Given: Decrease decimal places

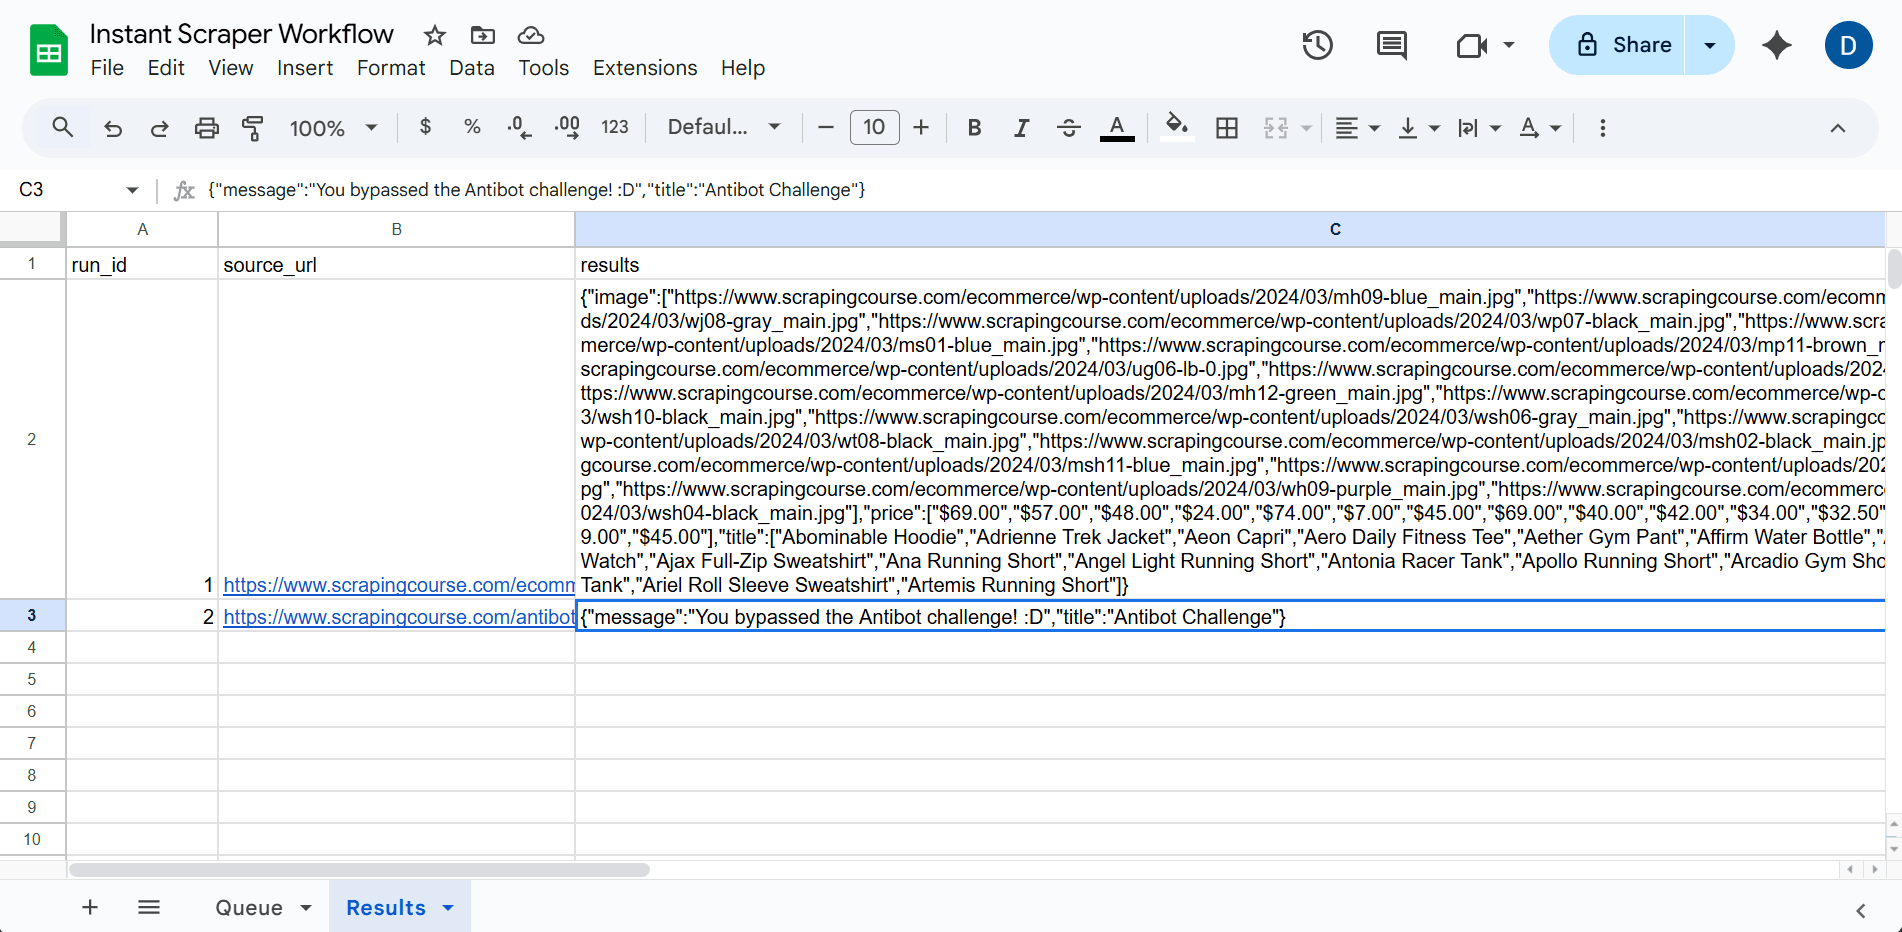Looking at the screenshot, I should 519,127.
